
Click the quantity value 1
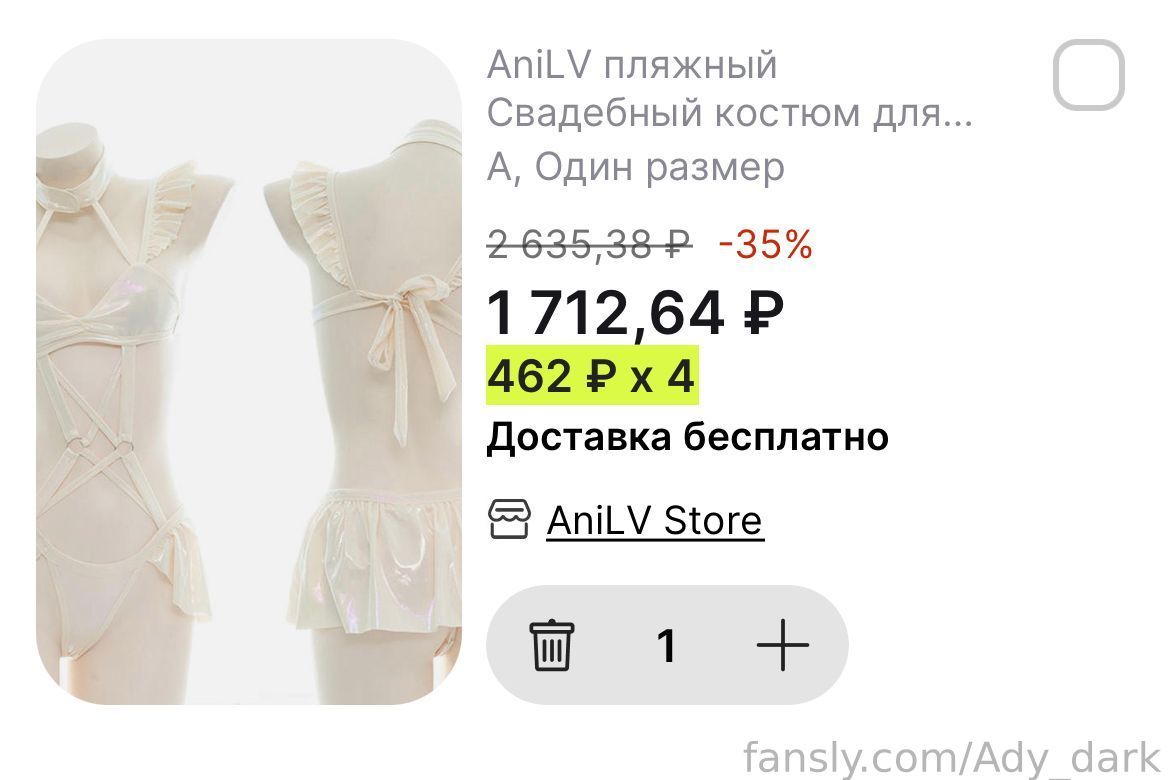(x=667, y=646)
